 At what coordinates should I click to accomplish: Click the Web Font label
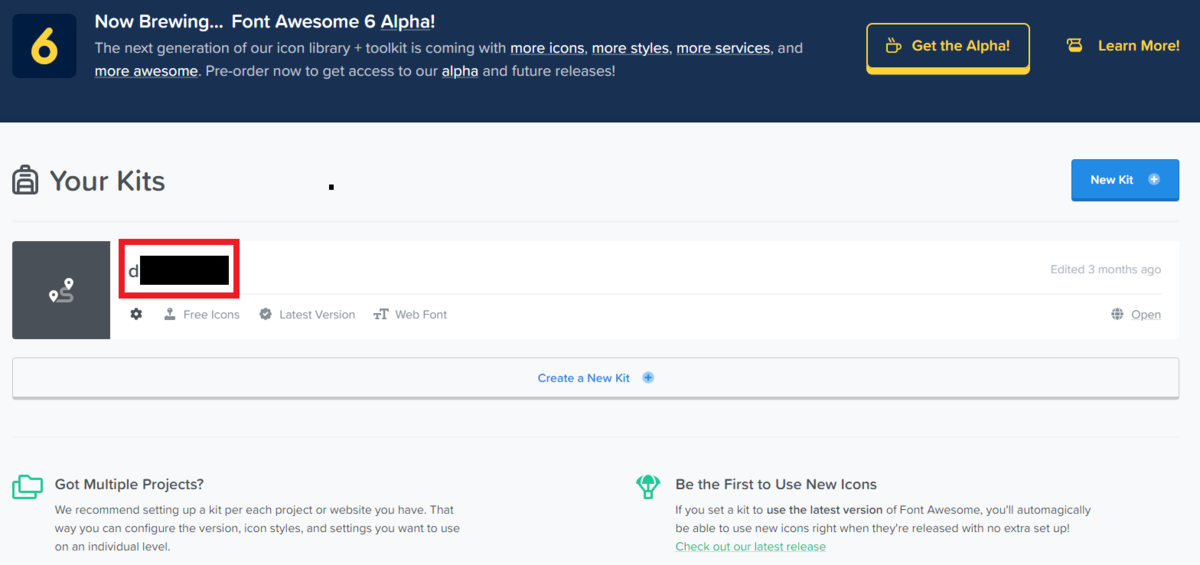[421, 314]
